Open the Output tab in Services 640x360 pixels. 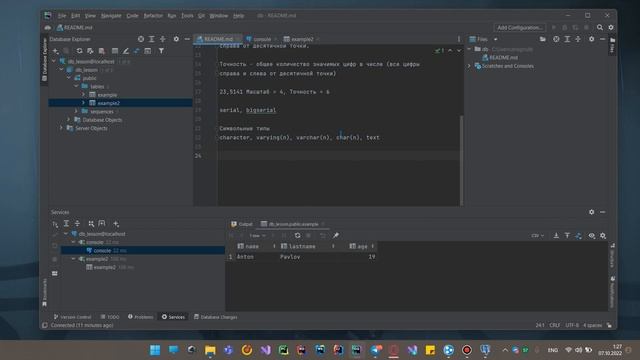pyautogui.click(x=242, y=224)
